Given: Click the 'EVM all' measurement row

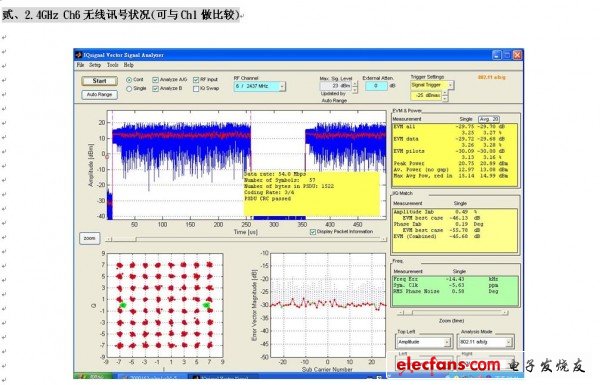Looking at the screenshot, I should 451,127.
